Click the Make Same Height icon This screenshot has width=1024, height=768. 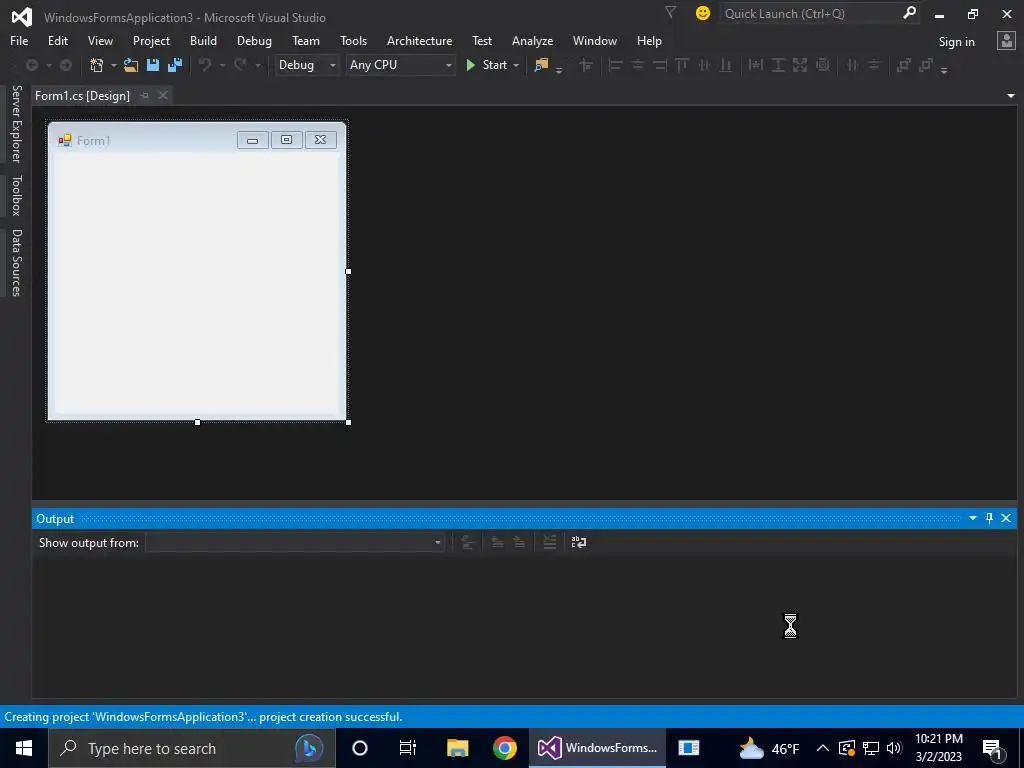pos(778,65)
